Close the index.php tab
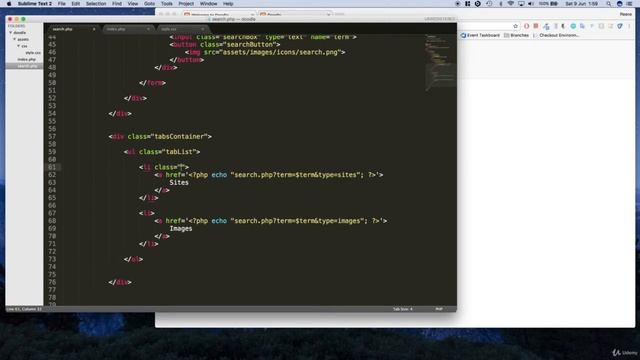 click(x=148, y=29)
